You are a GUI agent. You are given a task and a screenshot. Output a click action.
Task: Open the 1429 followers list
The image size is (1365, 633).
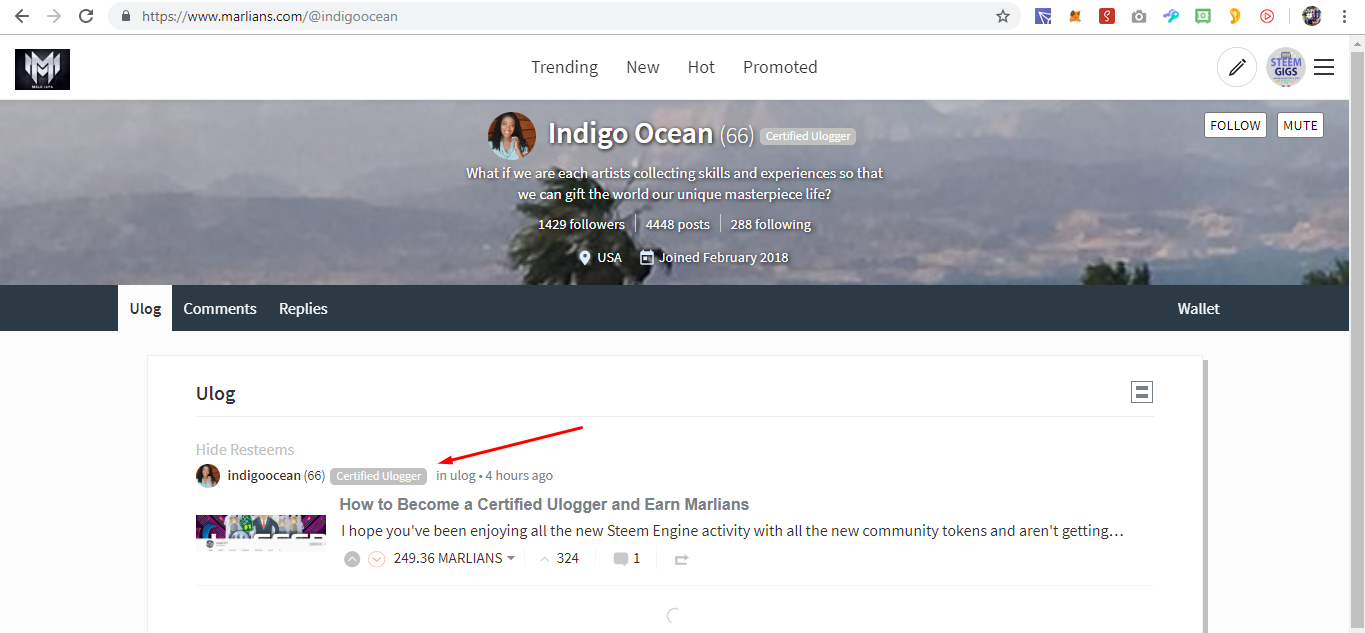click(x=581, y=224)
